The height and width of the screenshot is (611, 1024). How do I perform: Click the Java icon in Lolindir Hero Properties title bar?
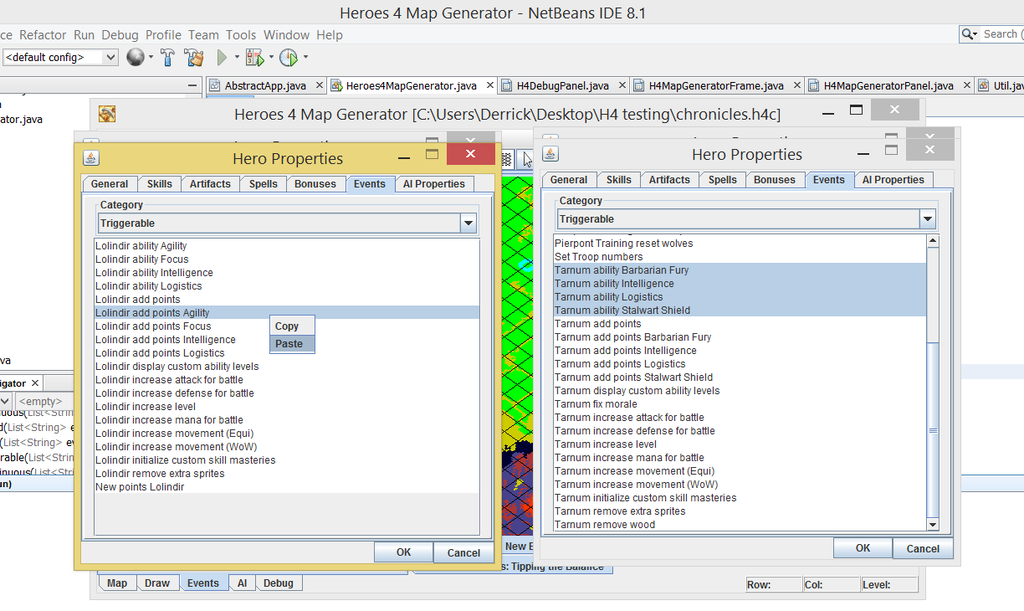[91, 158]
